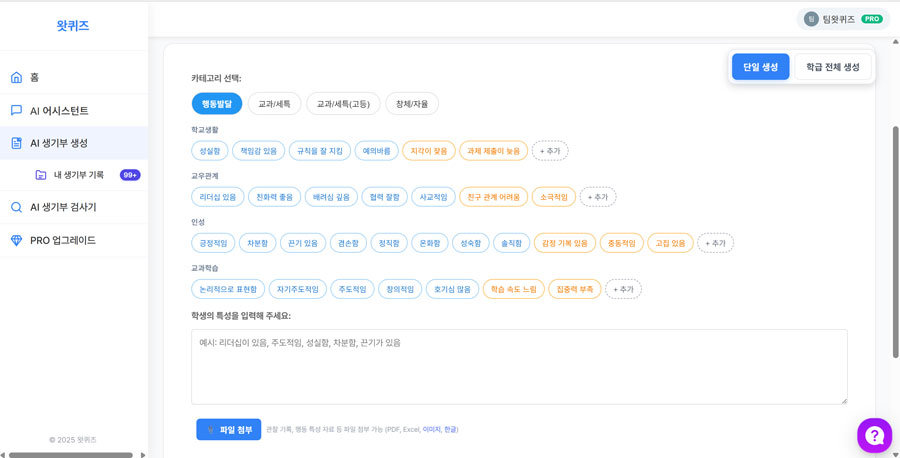Expand + 추가 in the 학교생활 row
Screen dimensions: 900x458
pyautogui.click(x=550, y=151)
